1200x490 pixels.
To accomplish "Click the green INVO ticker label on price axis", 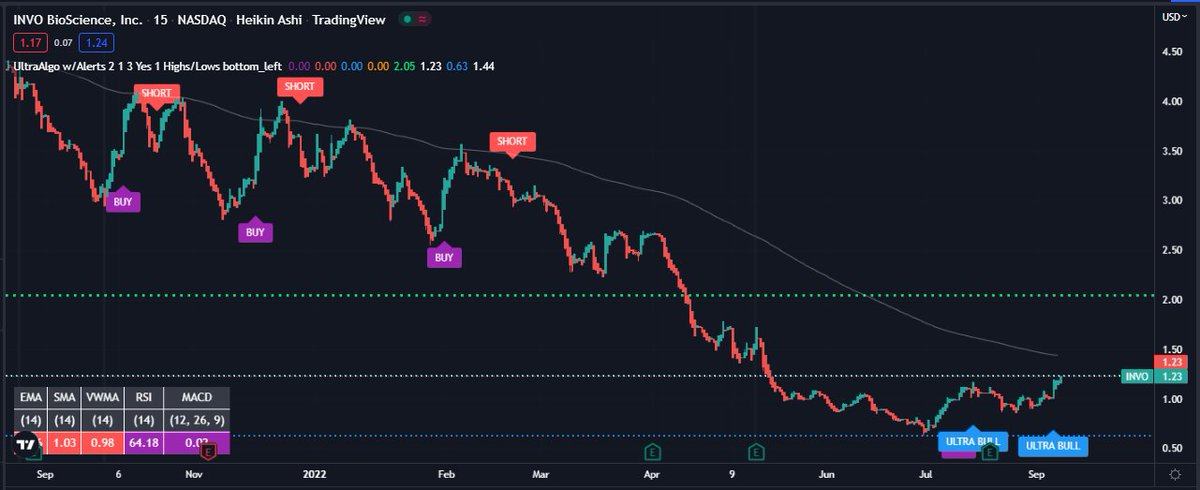I will (1136, 376).
